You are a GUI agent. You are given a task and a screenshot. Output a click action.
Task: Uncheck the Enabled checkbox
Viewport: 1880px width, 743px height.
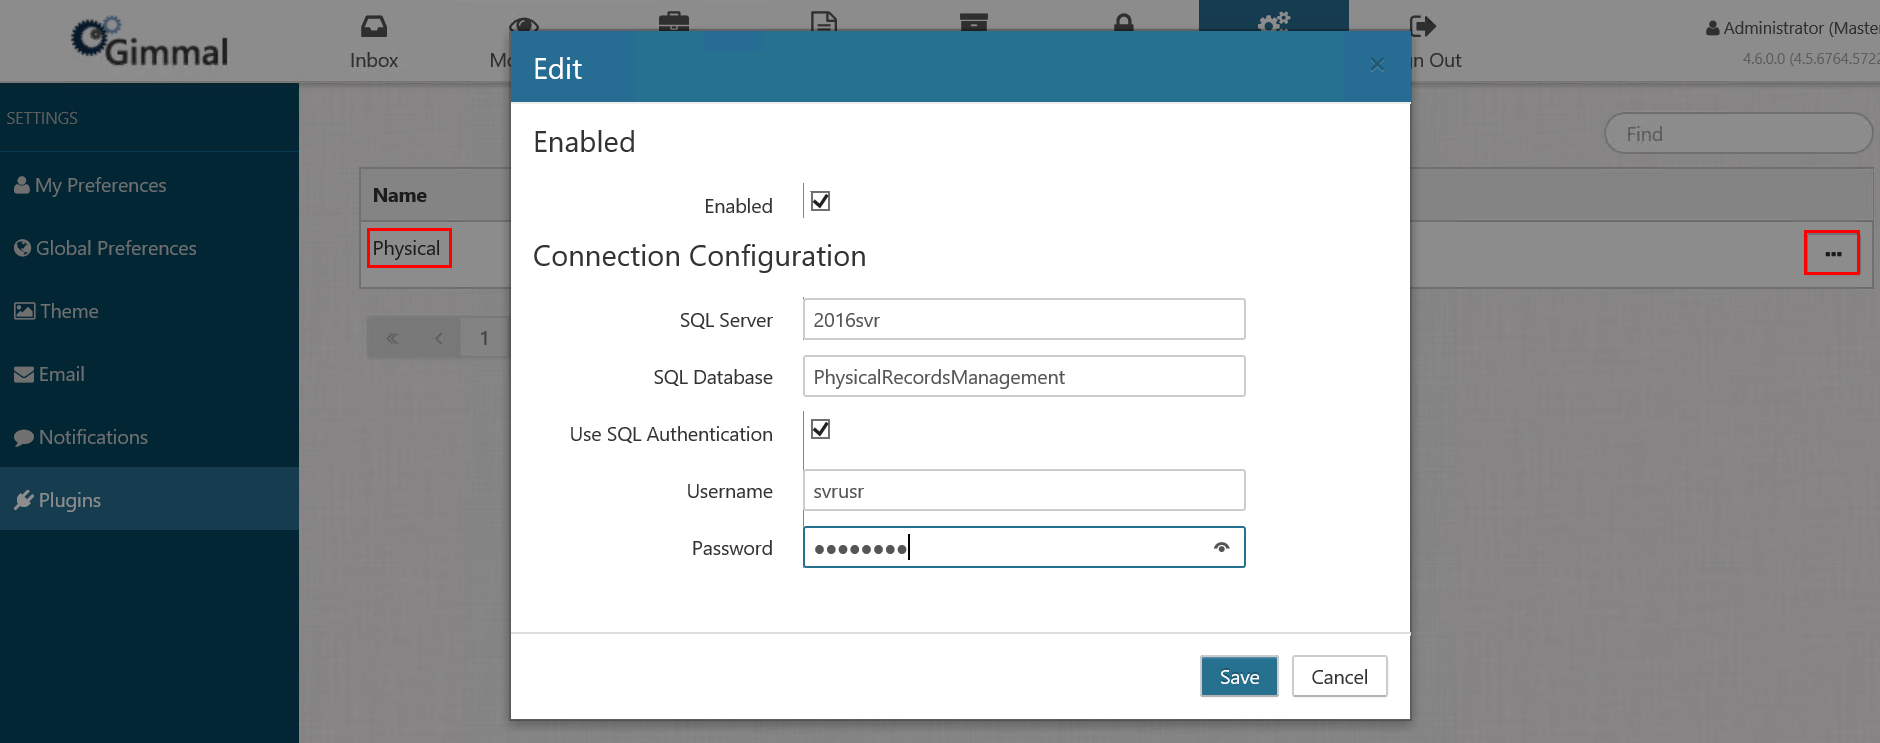point(820,202)
